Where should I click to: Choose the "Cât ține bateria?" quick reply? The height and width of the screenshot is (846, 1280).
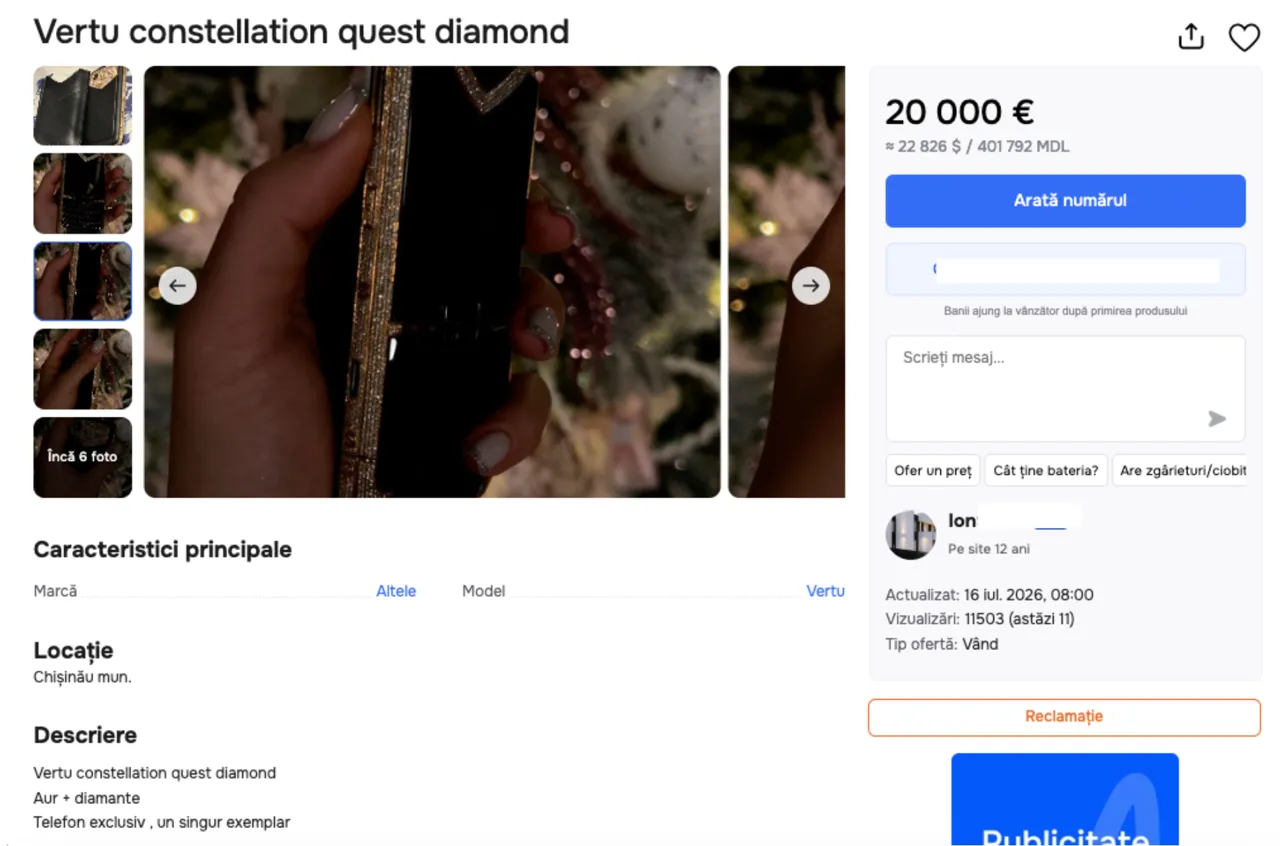1045,470
